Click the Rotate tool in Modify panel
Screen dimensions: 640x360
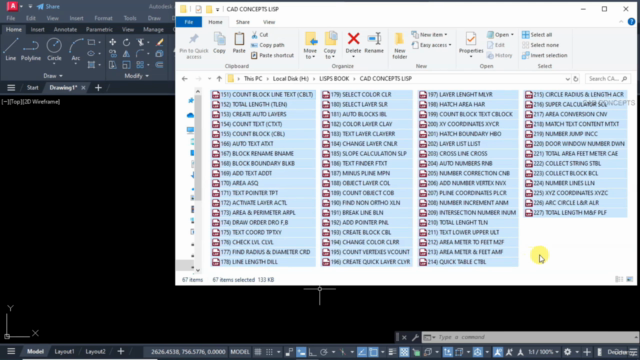pos(127,42)
